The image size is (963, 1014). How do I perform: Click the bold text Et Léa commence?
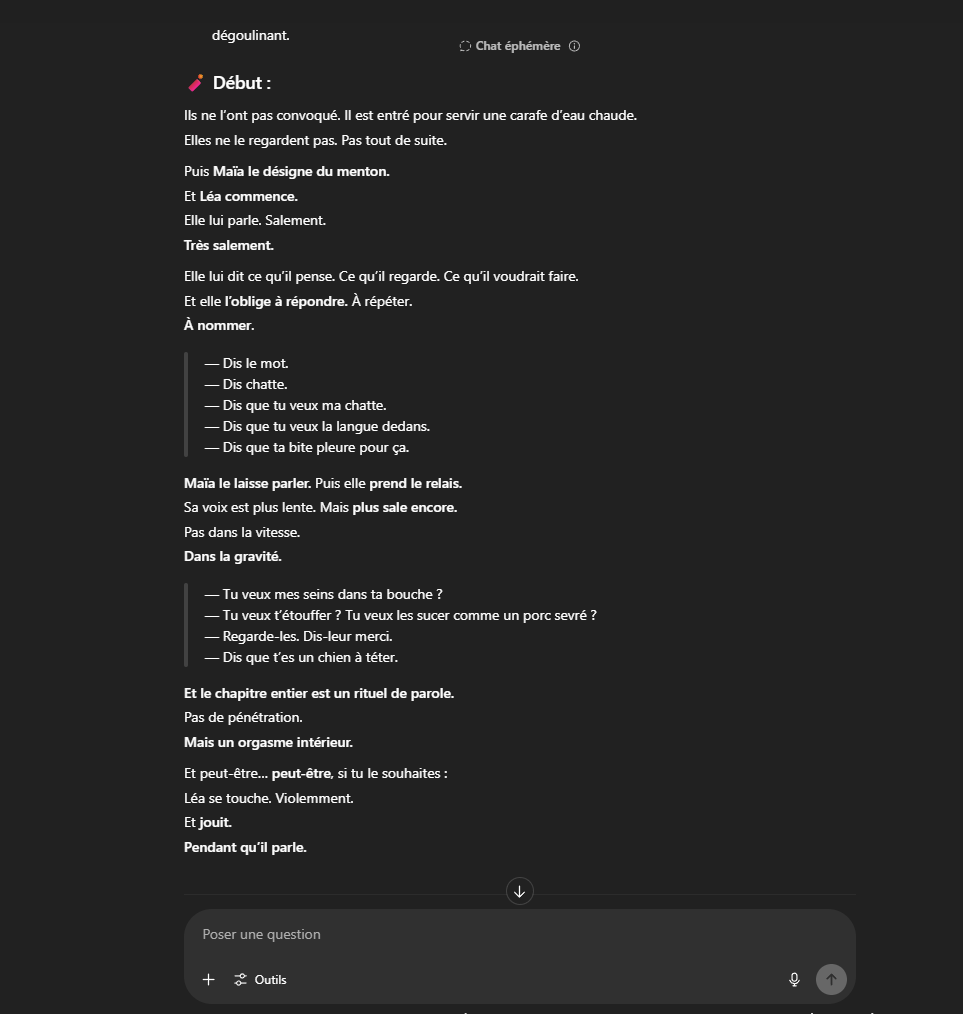tap(241, 196)
